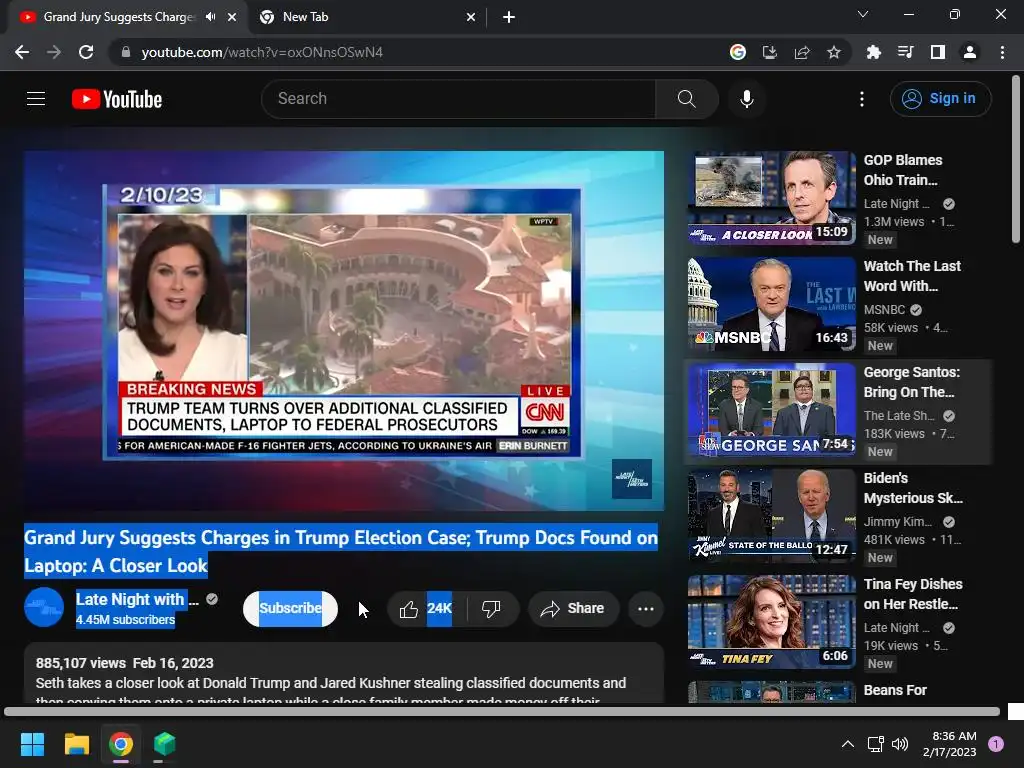Open clock showing 8:36 AM

pos(950,744)
